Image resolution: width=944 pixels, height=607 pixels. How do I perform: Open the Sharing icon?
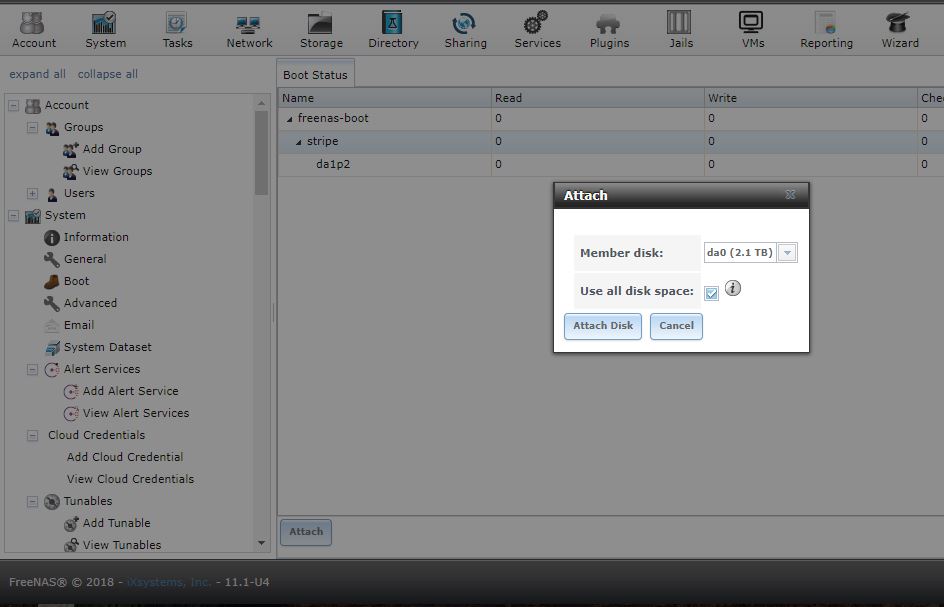(465, 24)
